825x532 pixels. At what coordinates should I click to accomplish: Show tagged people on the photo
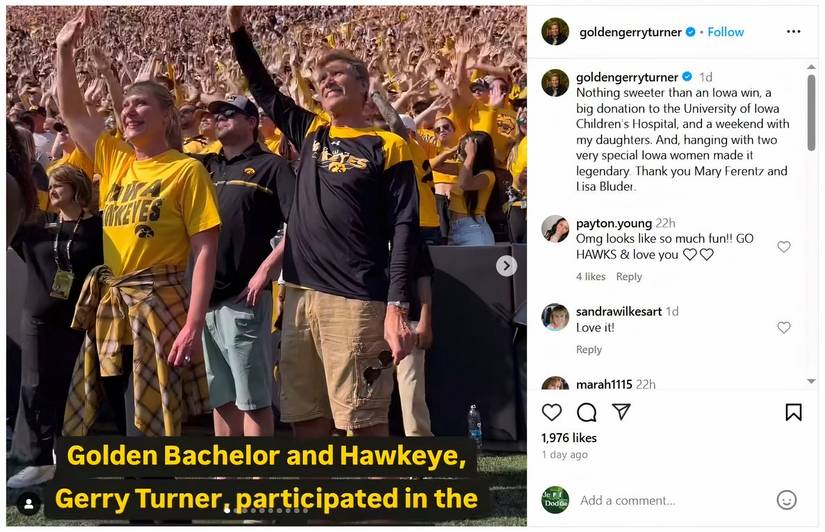click(x=28, y=503)
